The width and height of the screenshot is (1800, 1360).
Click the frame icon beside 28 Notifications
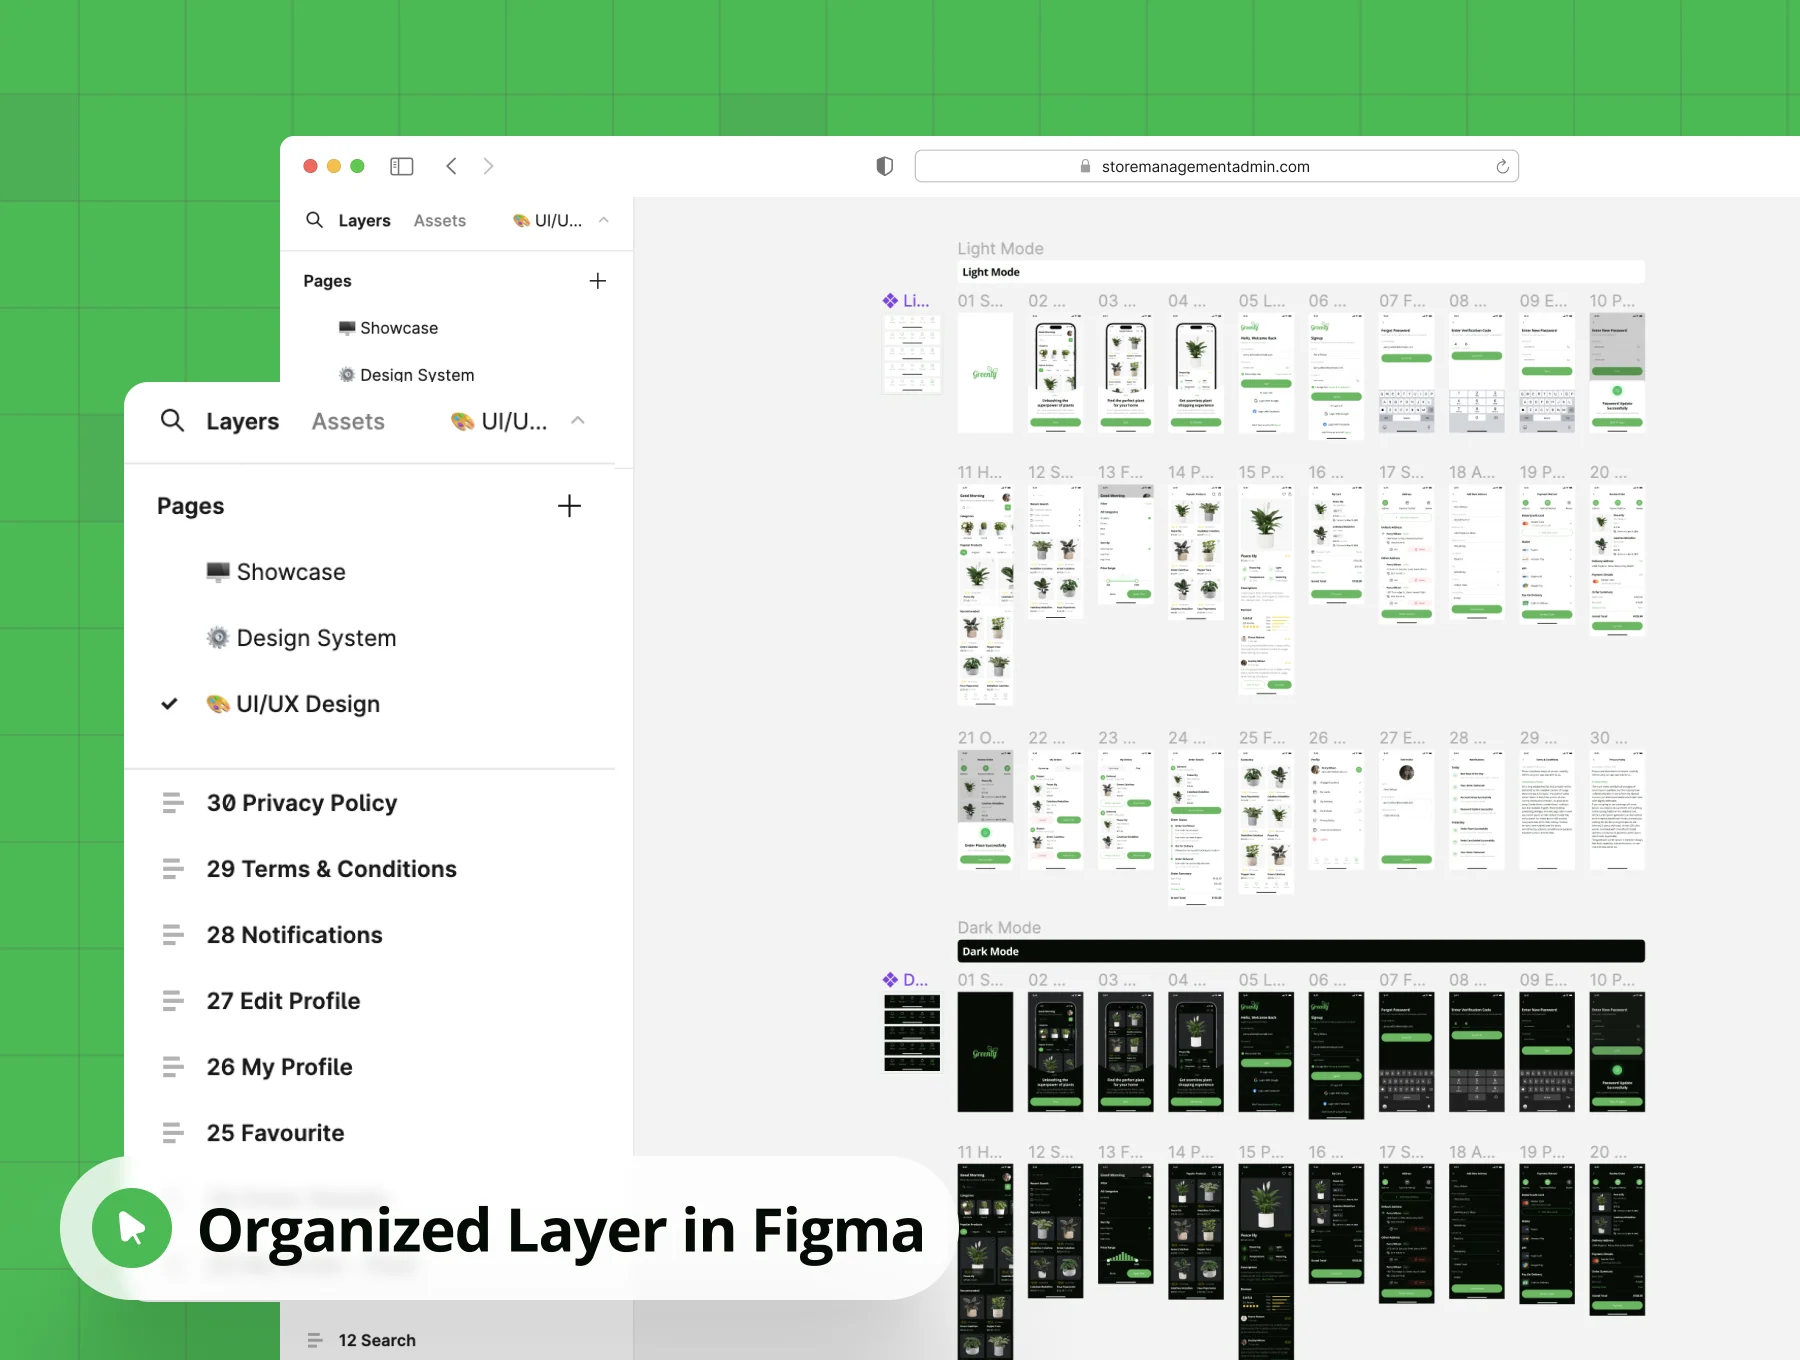coord(173,935)
